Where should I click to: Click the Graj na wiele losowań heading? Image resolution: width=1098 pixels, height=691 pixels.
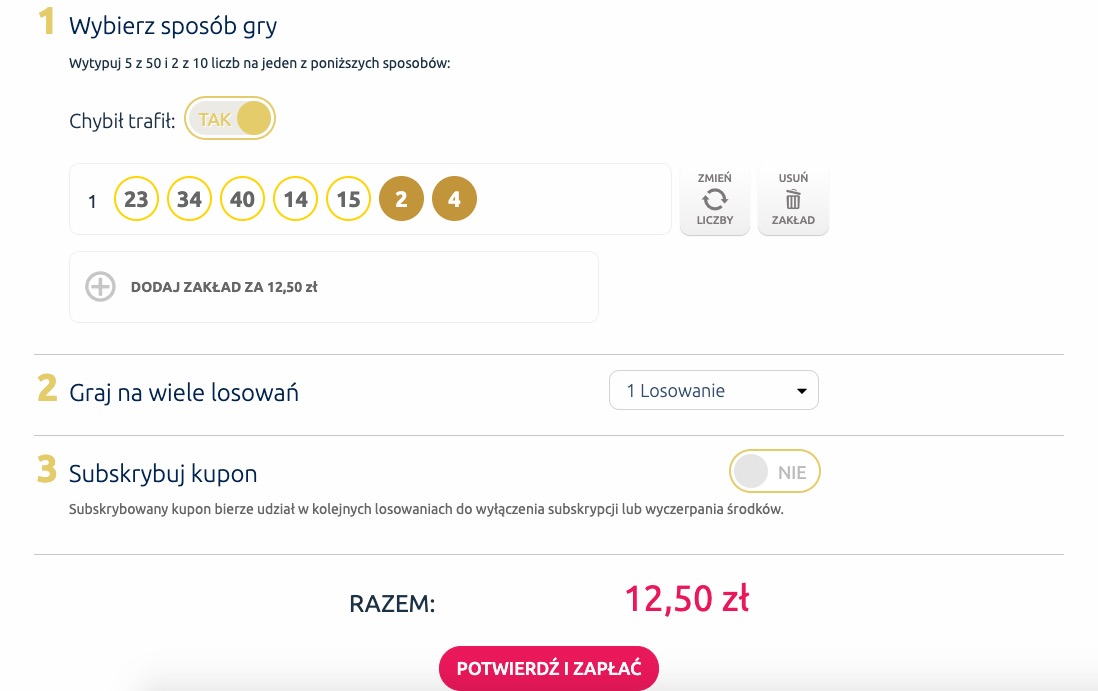(x=184, y=392)
